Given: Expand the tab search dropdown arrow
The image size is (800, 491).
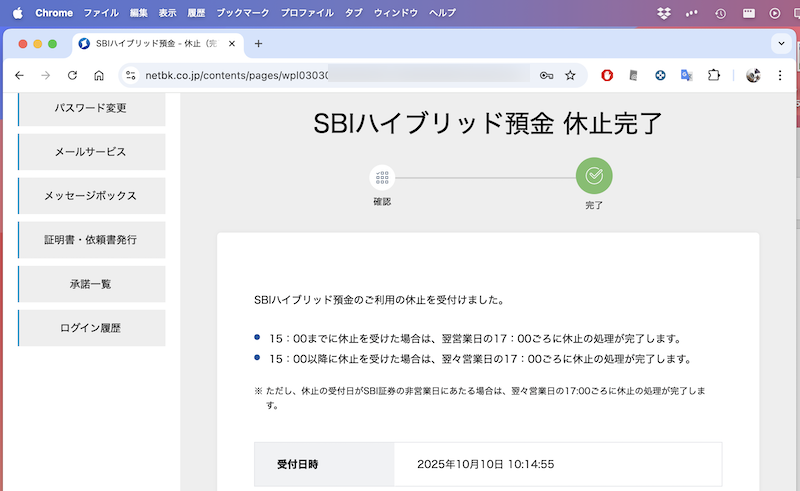Looking at the screenshot, I should (781, 43).
